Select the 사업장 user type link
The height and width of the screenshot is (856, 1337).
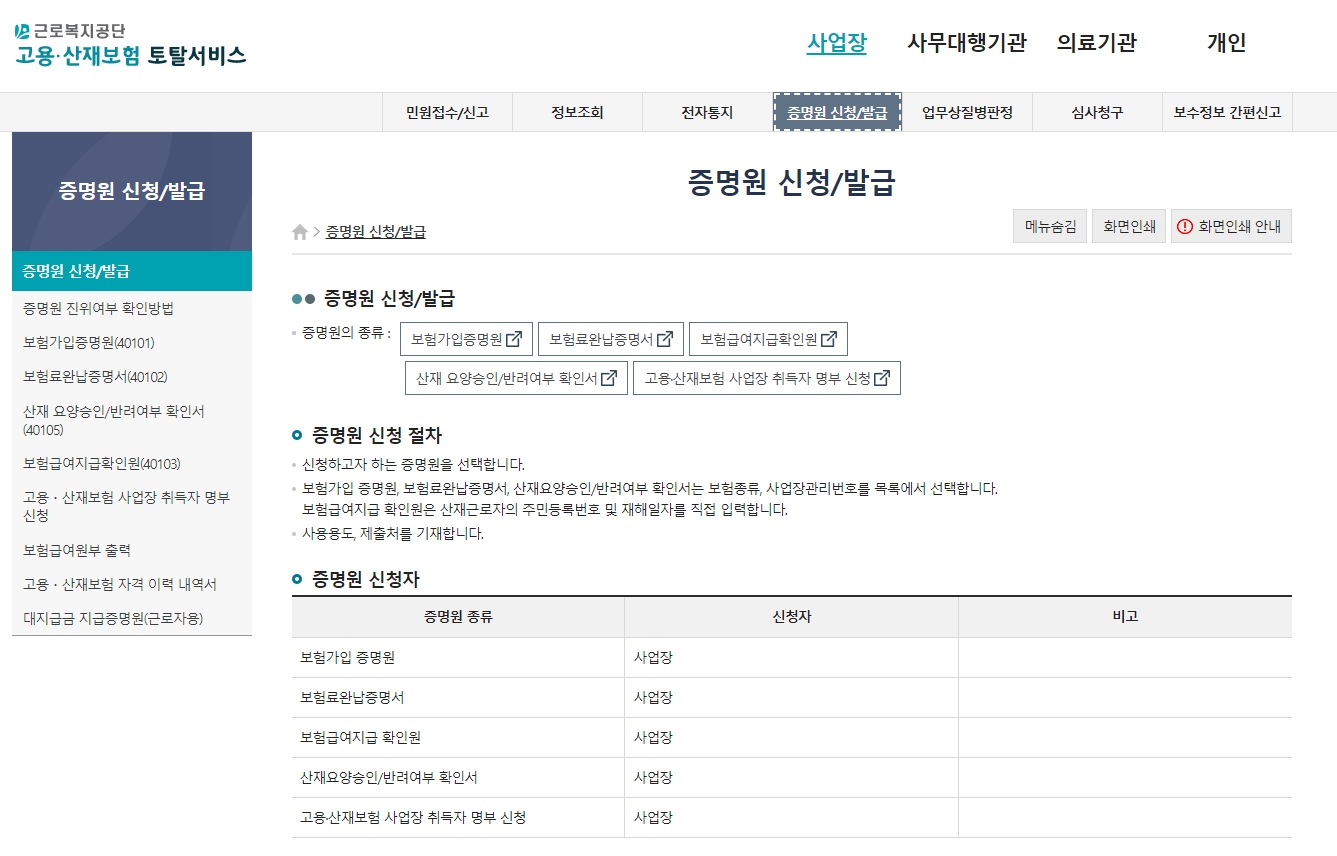click(x=838, y=43)
